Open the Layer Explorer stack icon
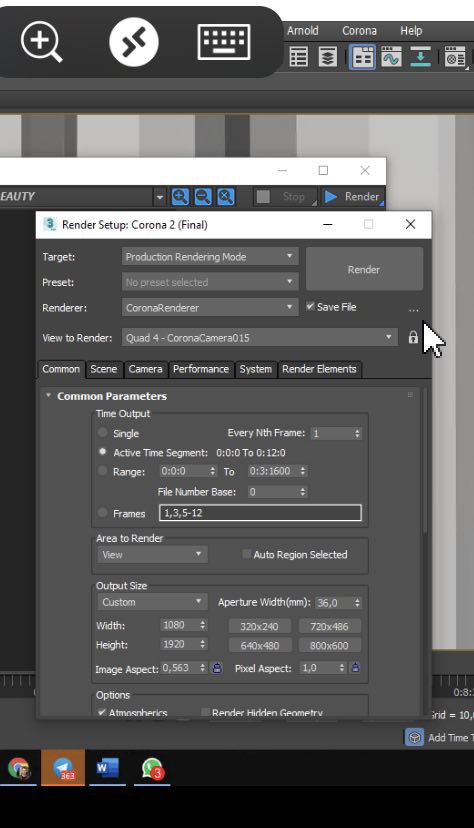474x828 pixels. tap(327, 57)
